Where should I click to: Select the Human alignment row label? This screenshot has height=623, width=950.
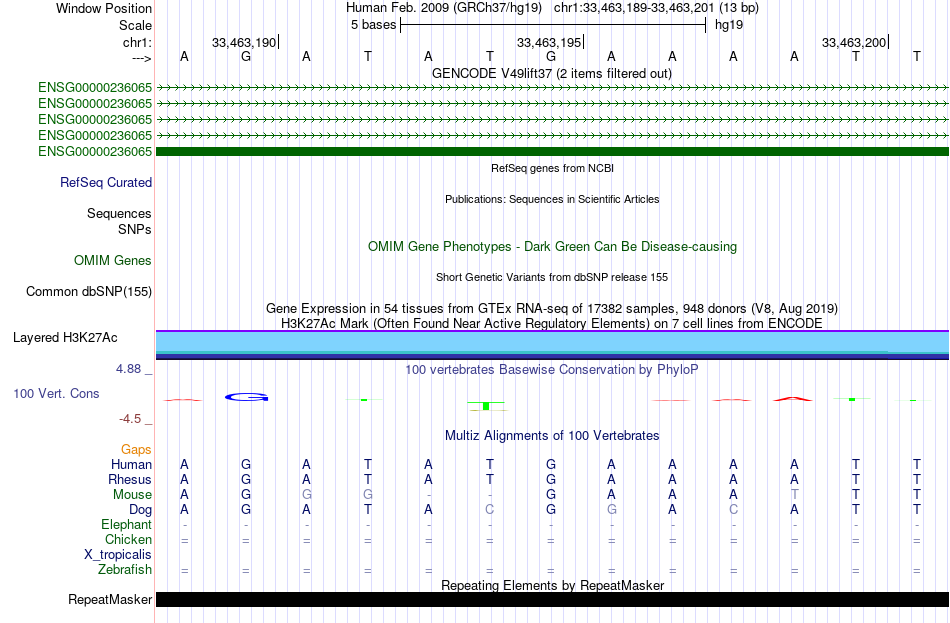coord(131,464)
